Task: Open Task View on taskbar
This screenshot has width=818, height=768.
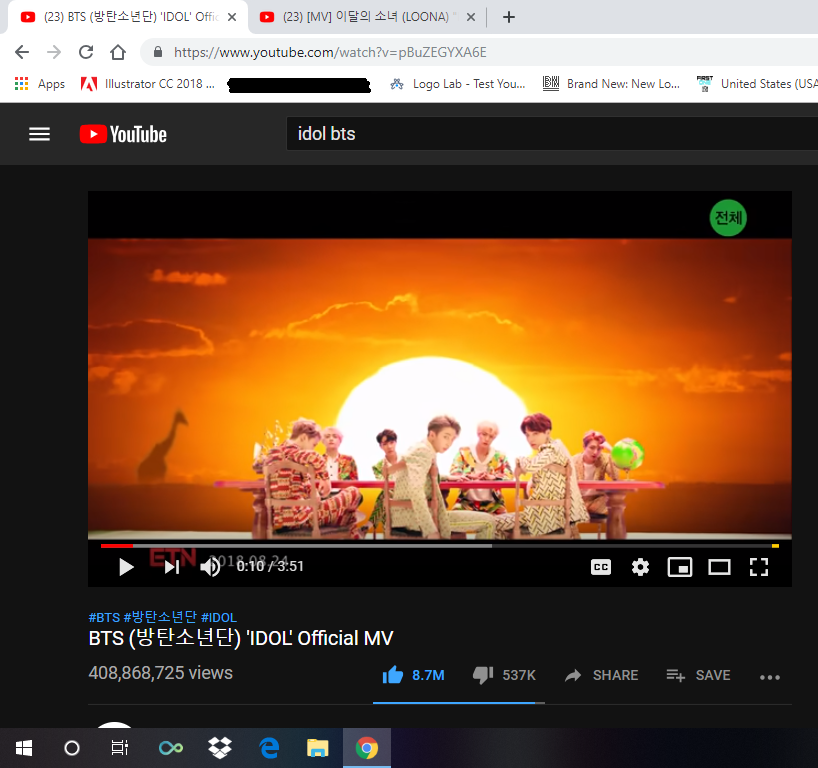Action: 119,748
